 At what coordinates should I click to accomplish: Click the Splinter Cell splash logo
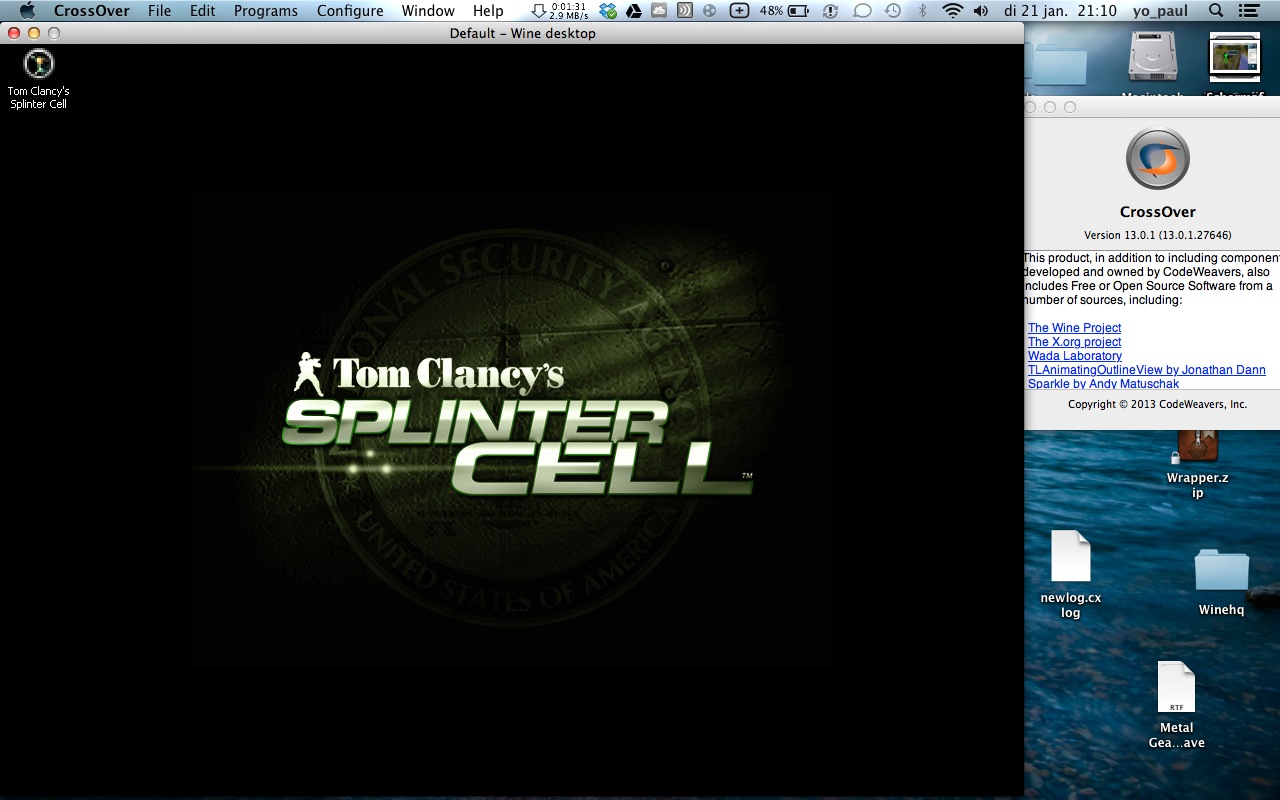517,424
